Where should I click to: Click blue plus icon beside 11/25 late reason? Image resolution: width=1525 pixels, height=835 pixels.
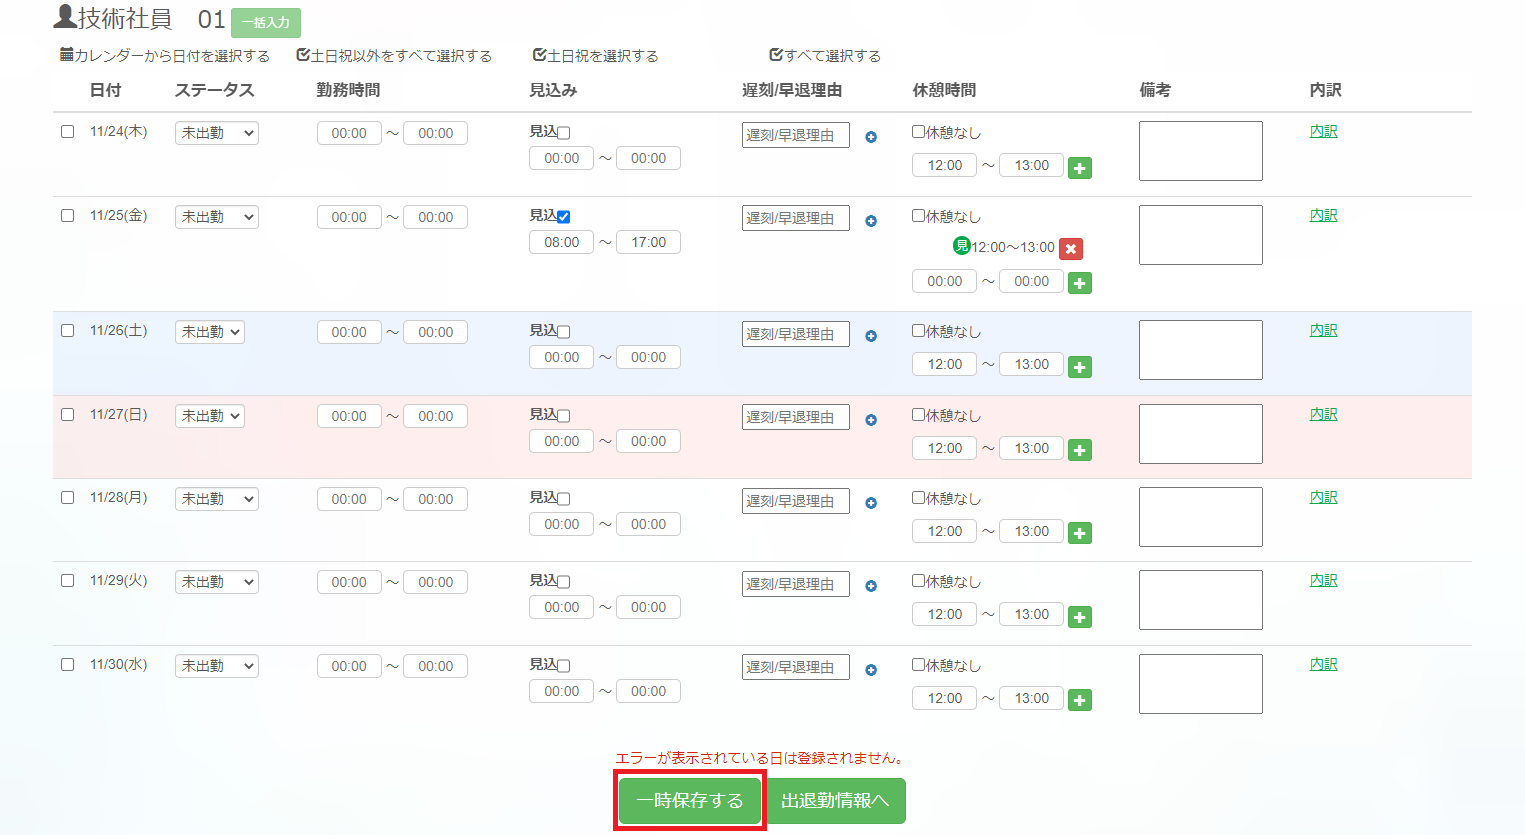tap(871, 221)
